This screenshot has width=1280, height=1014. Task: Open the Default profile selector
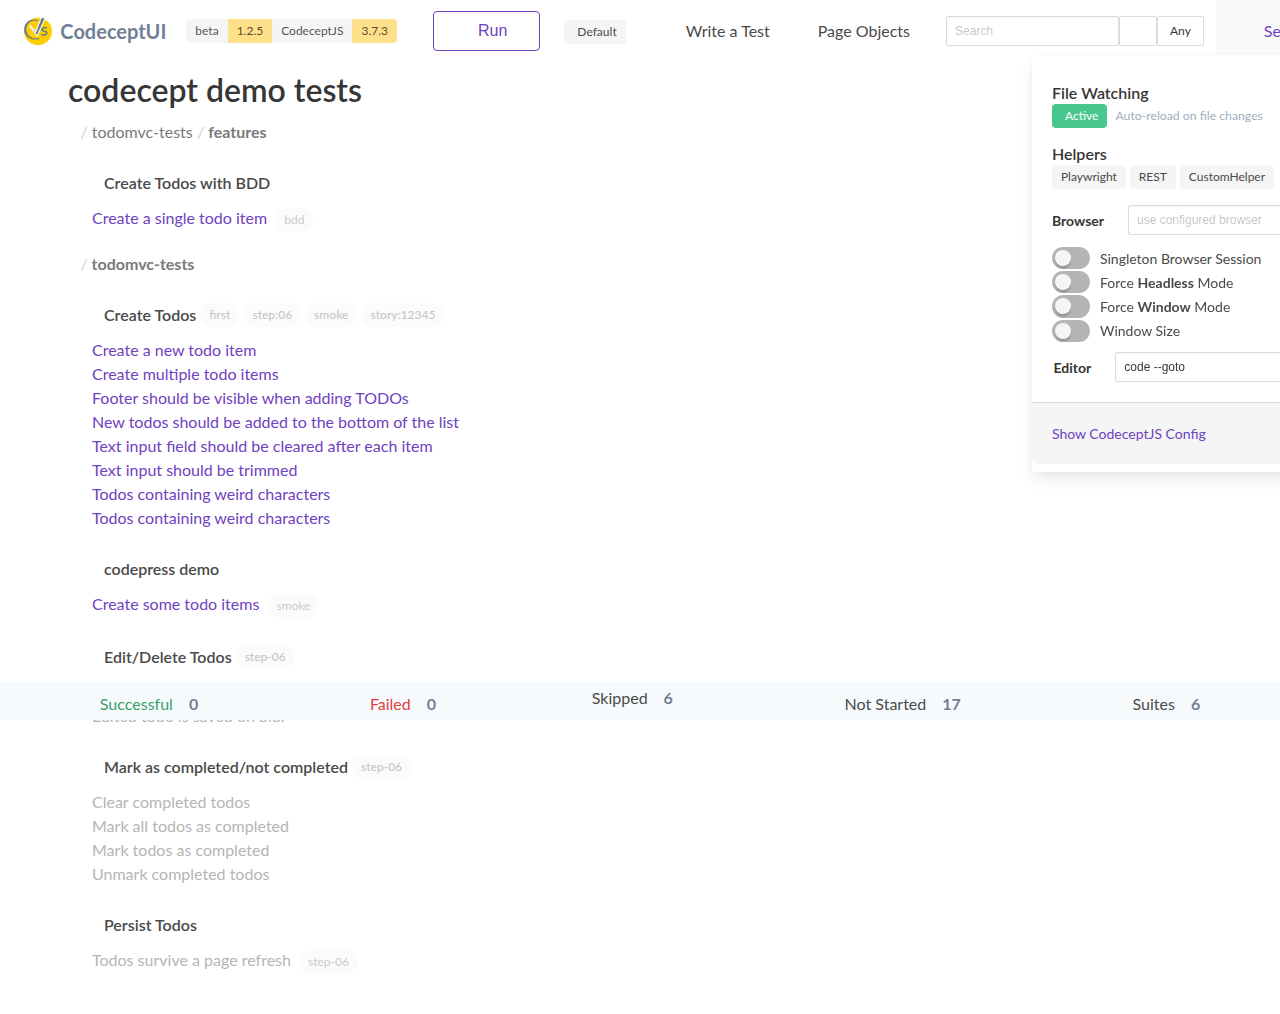[596, 32]
